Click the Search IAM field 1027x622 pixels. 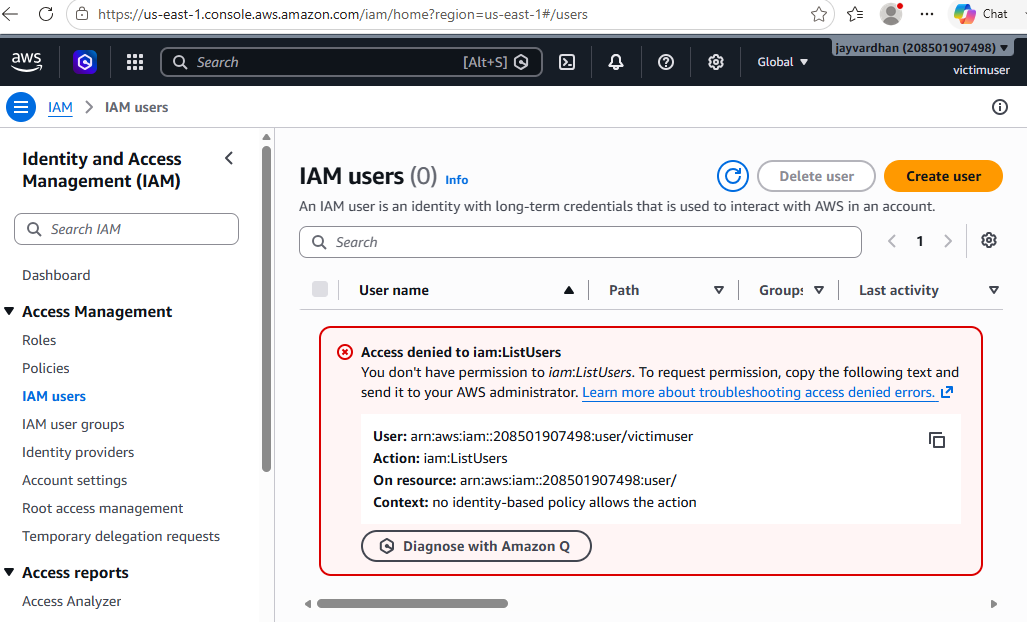[126, 229]
